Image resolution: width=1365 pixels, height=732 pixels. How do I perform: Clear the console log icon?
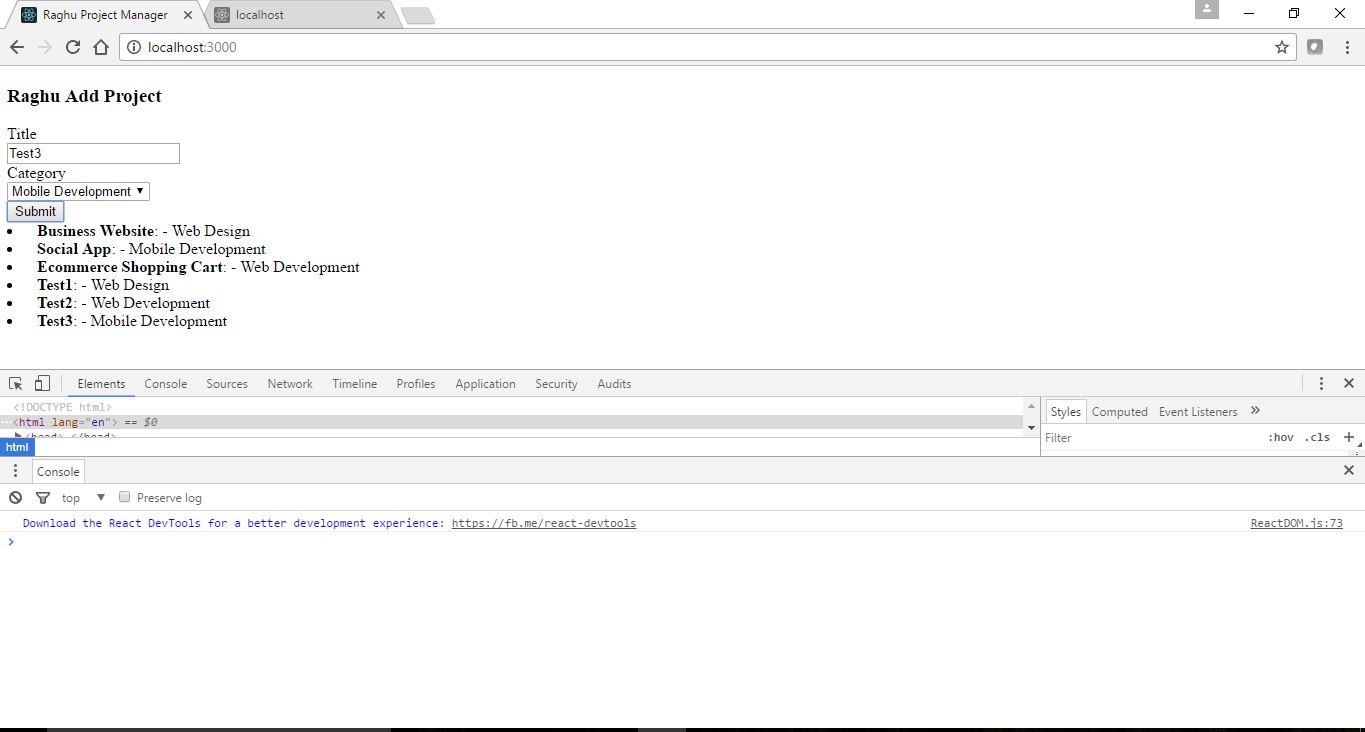15,497
